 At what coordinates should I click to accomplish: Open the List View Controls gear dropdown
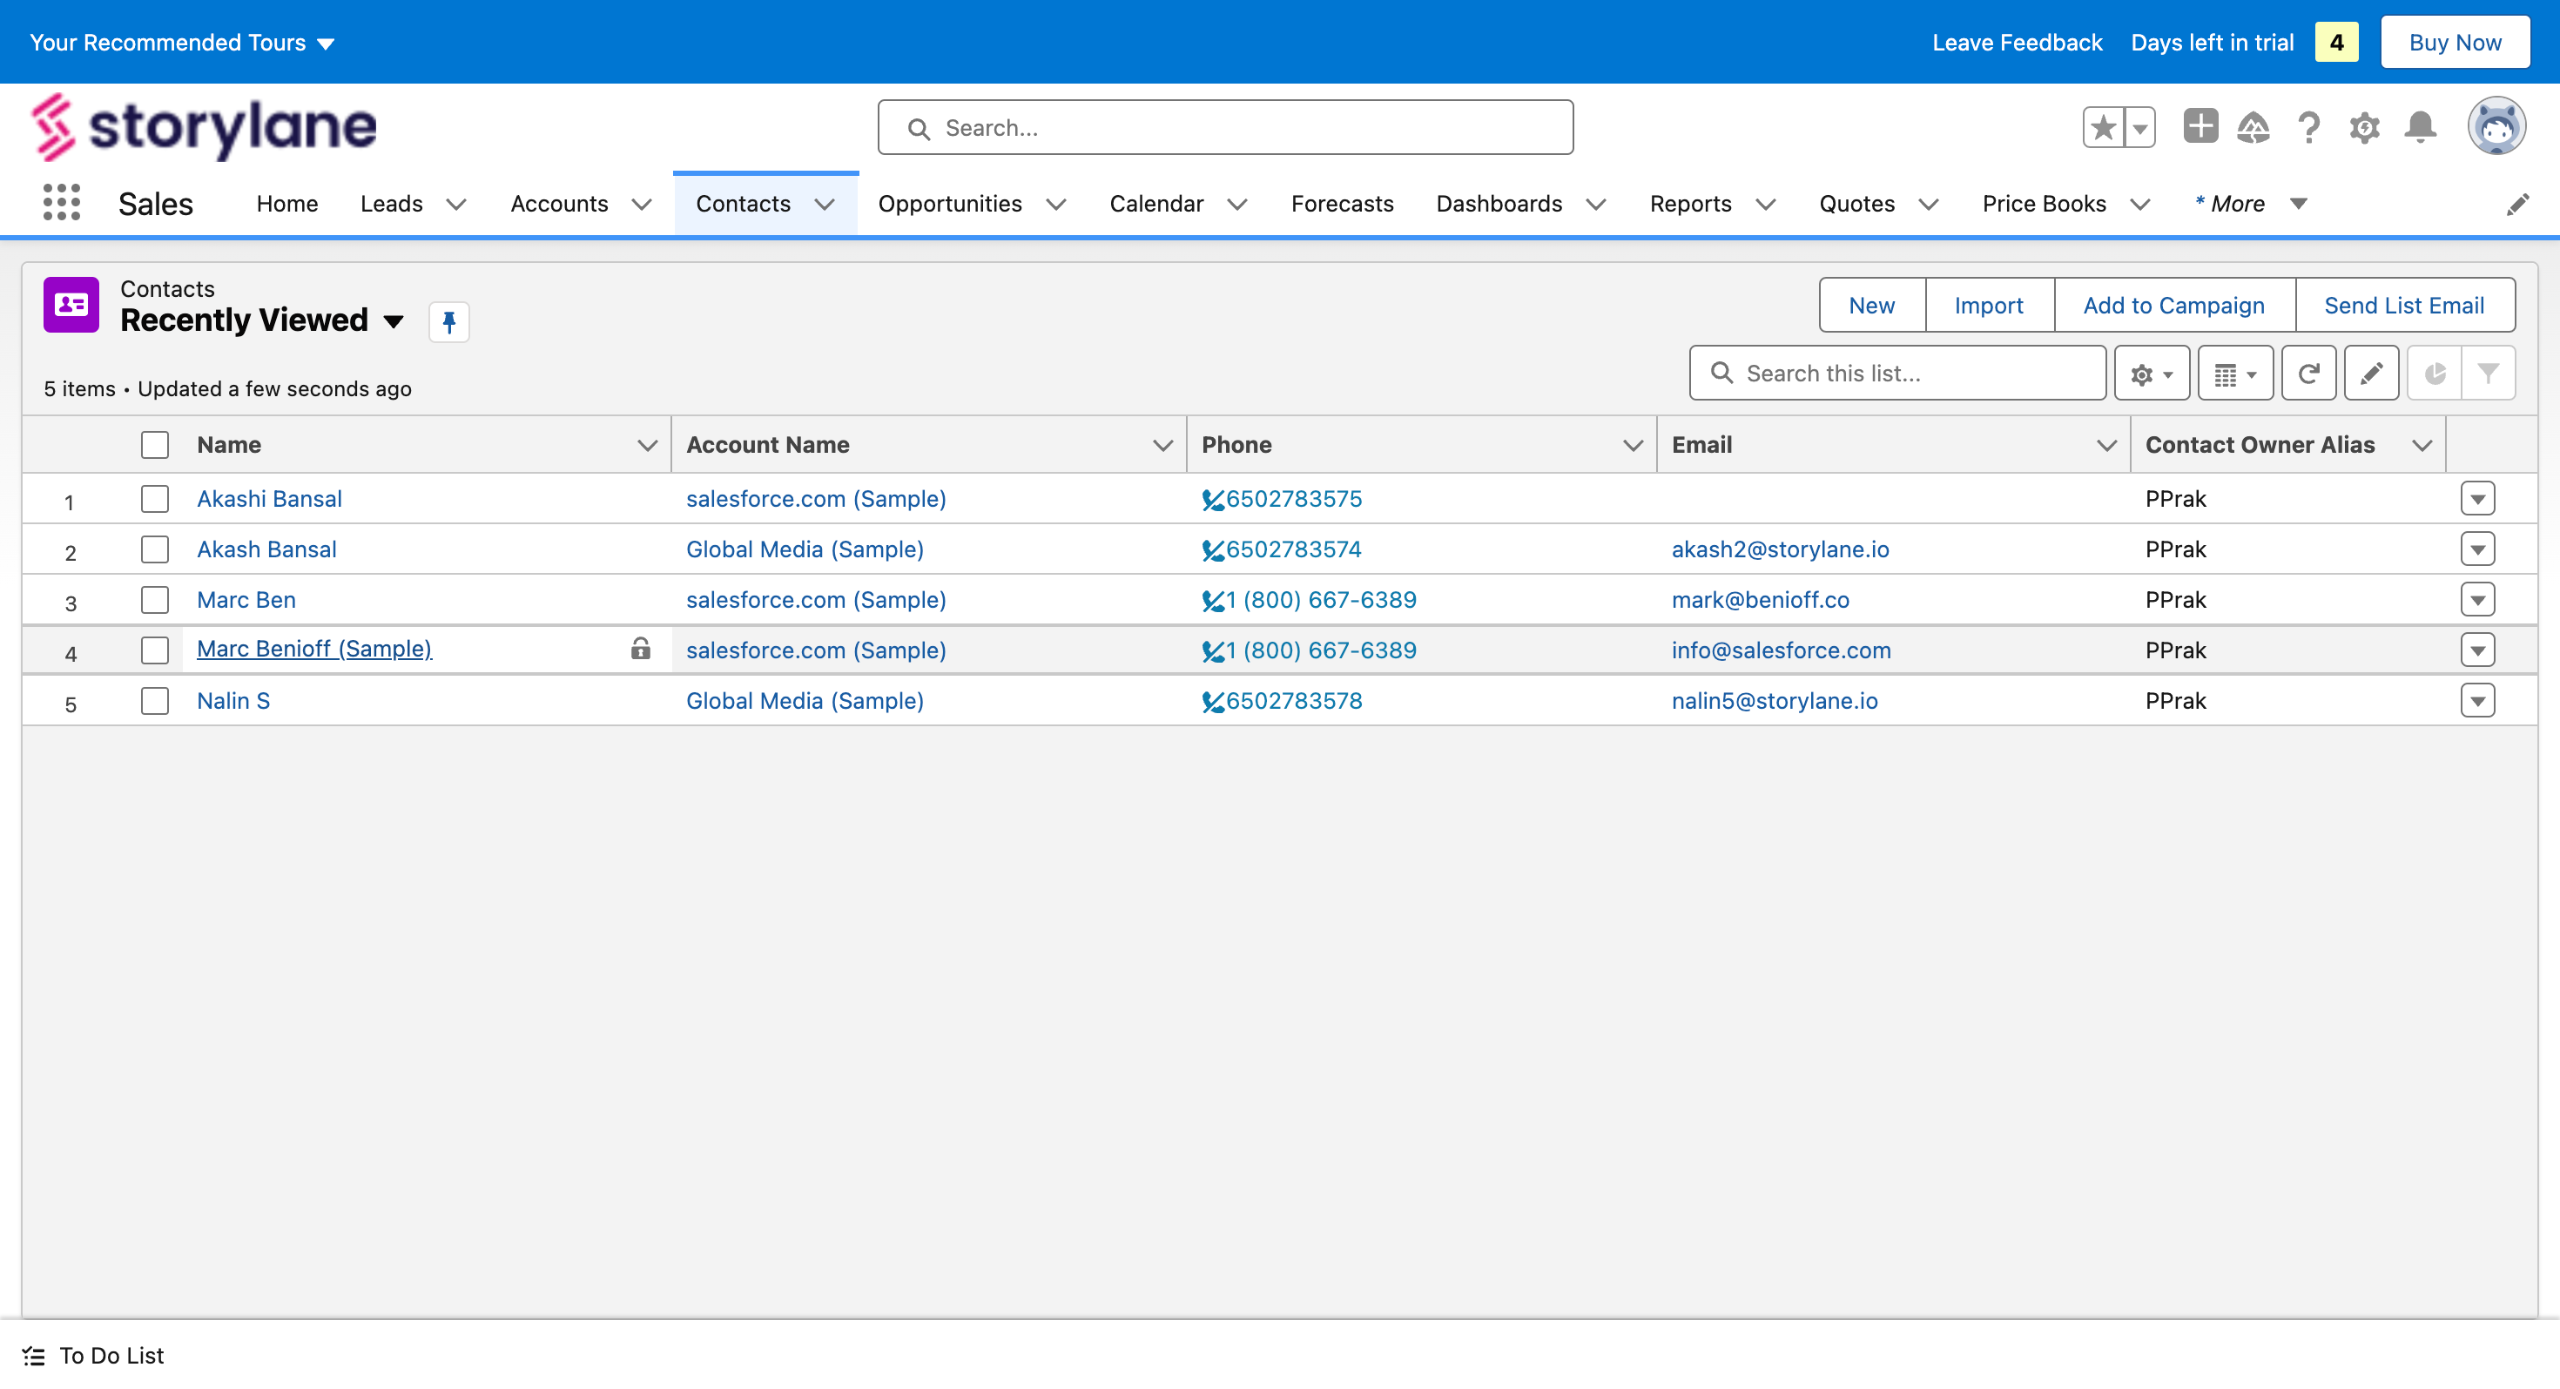(2152, 373)
